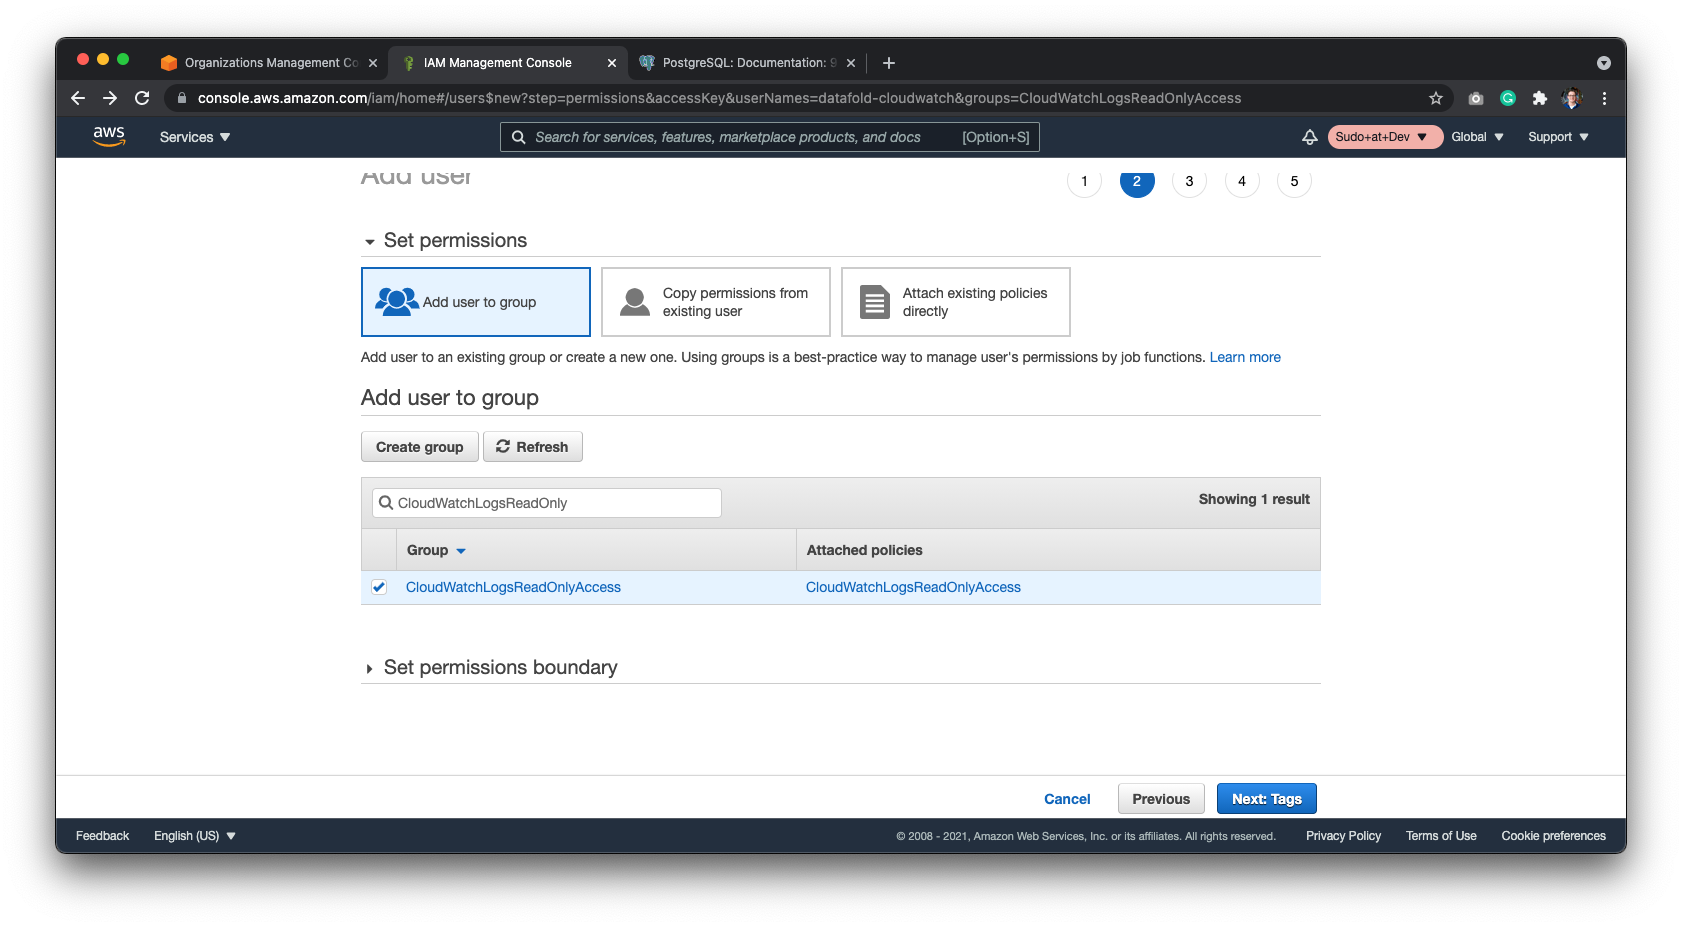The height and width of the screenshot is (927, 1682).
Task: Click the group filter search field
Action: coord(547,503)
